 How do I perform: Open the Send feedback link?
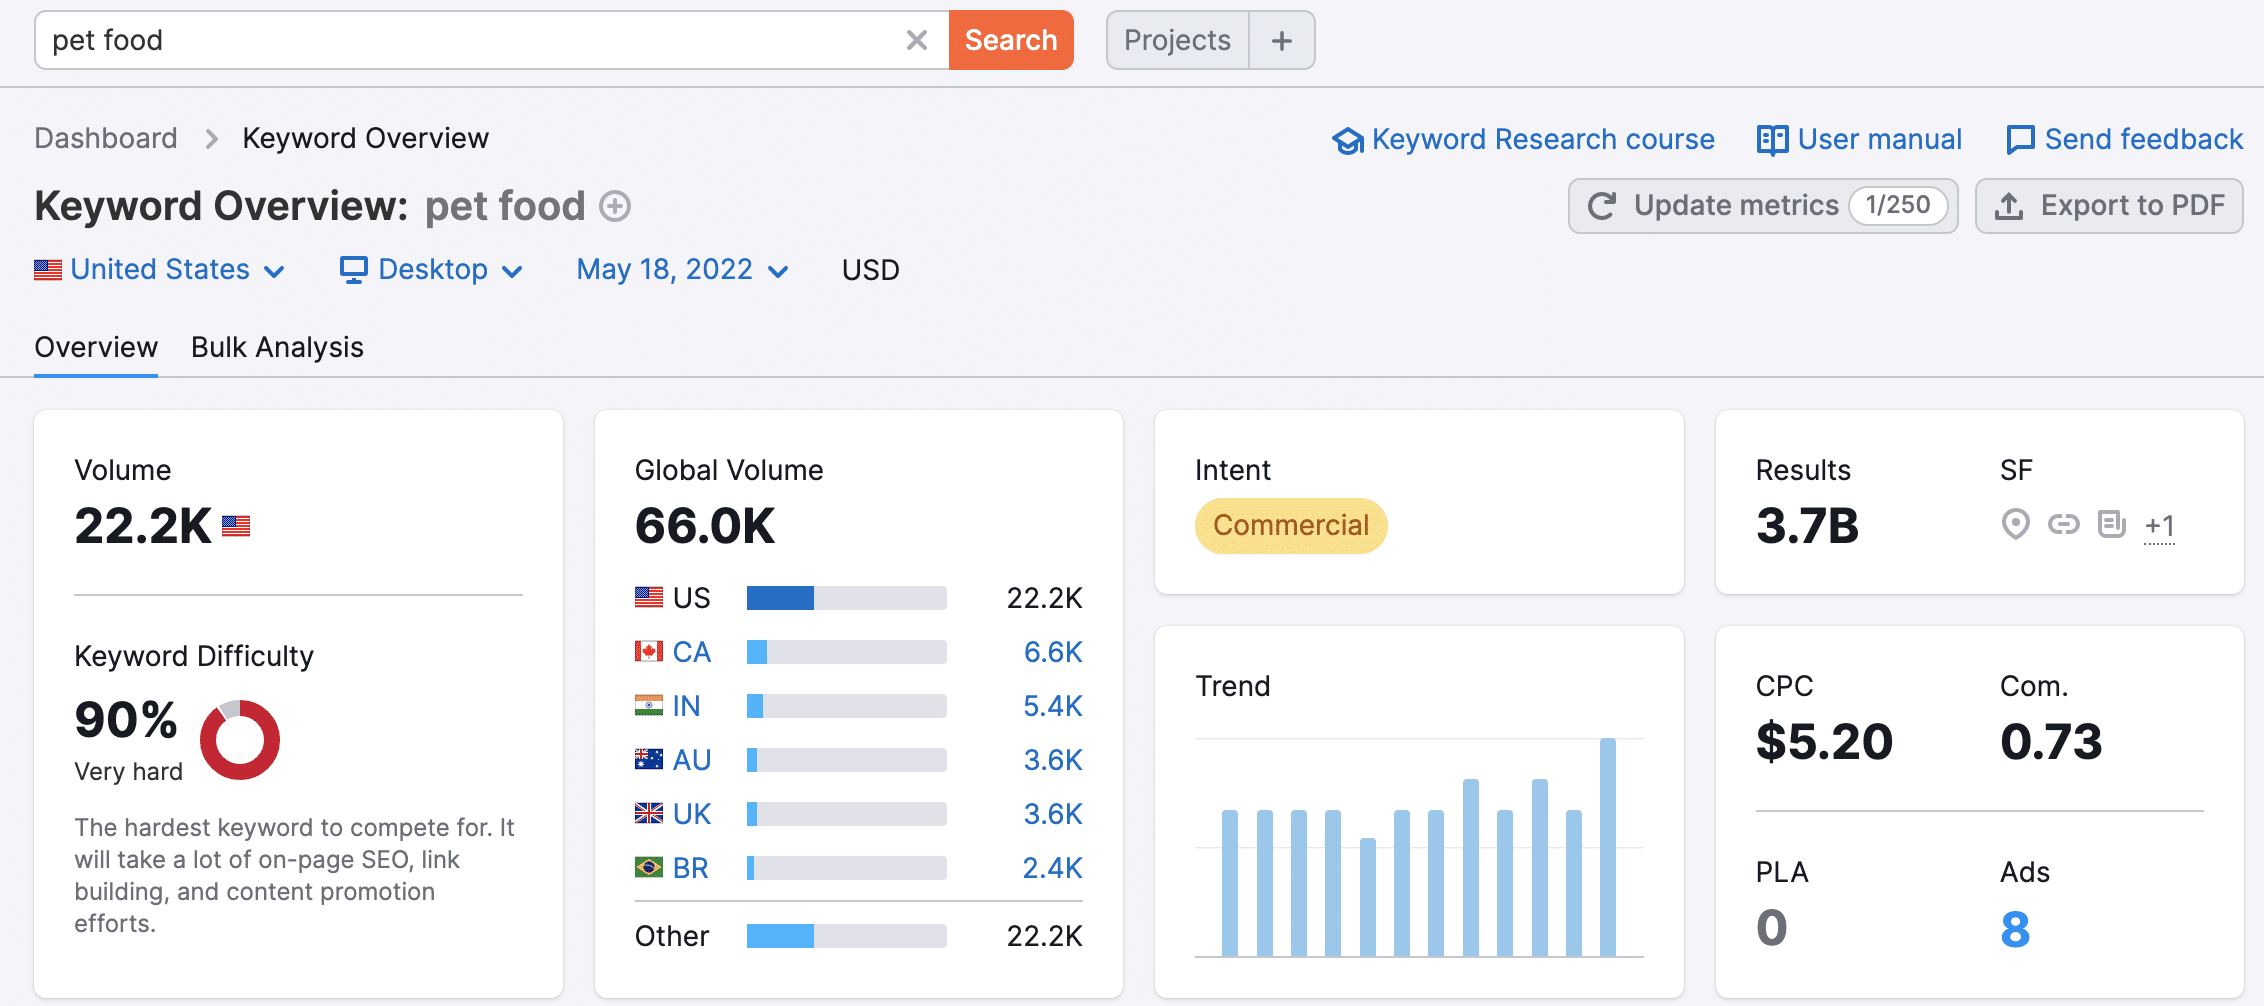2125,139
